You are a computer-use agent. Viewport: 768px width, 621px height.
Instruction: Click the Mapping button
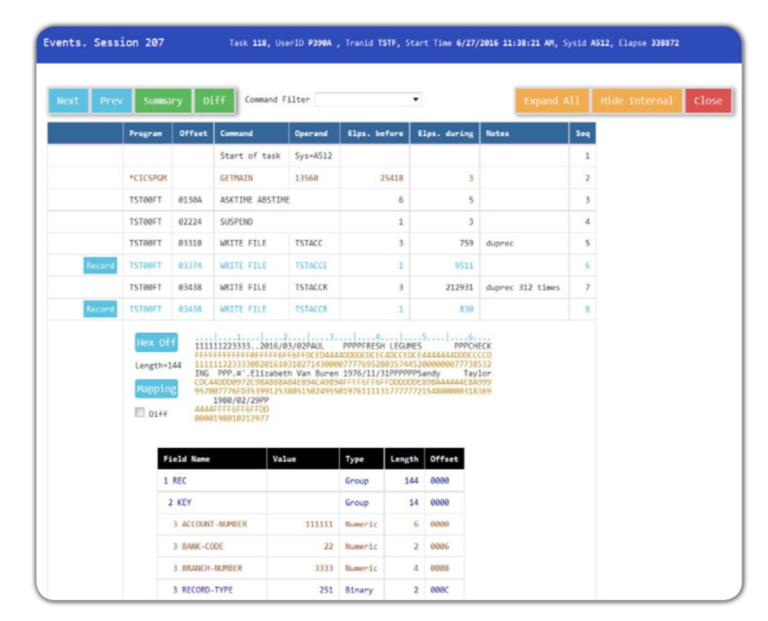(156, 389)
